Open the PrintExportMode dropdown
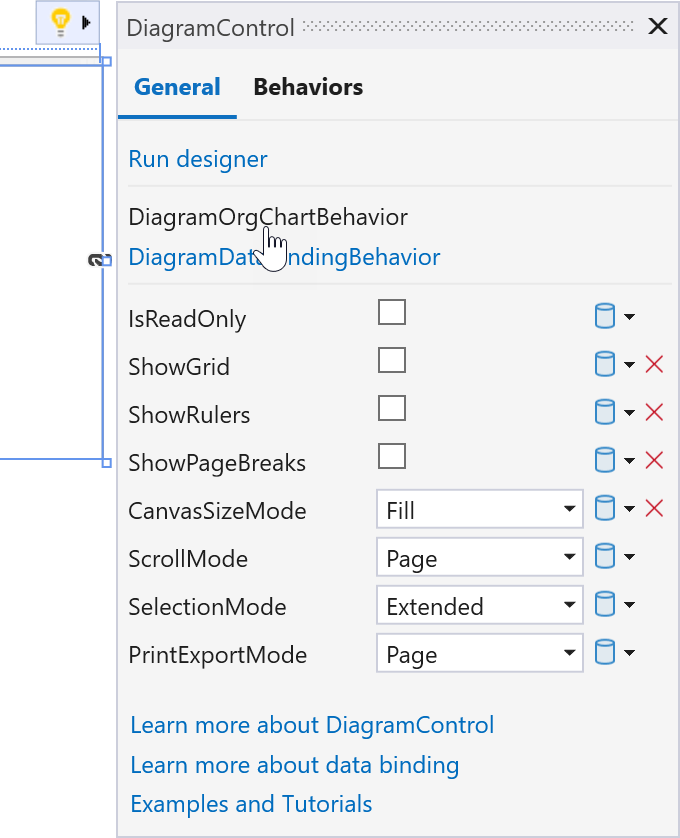This screenshot has height=838, width=680. click(x=480, y=654)
